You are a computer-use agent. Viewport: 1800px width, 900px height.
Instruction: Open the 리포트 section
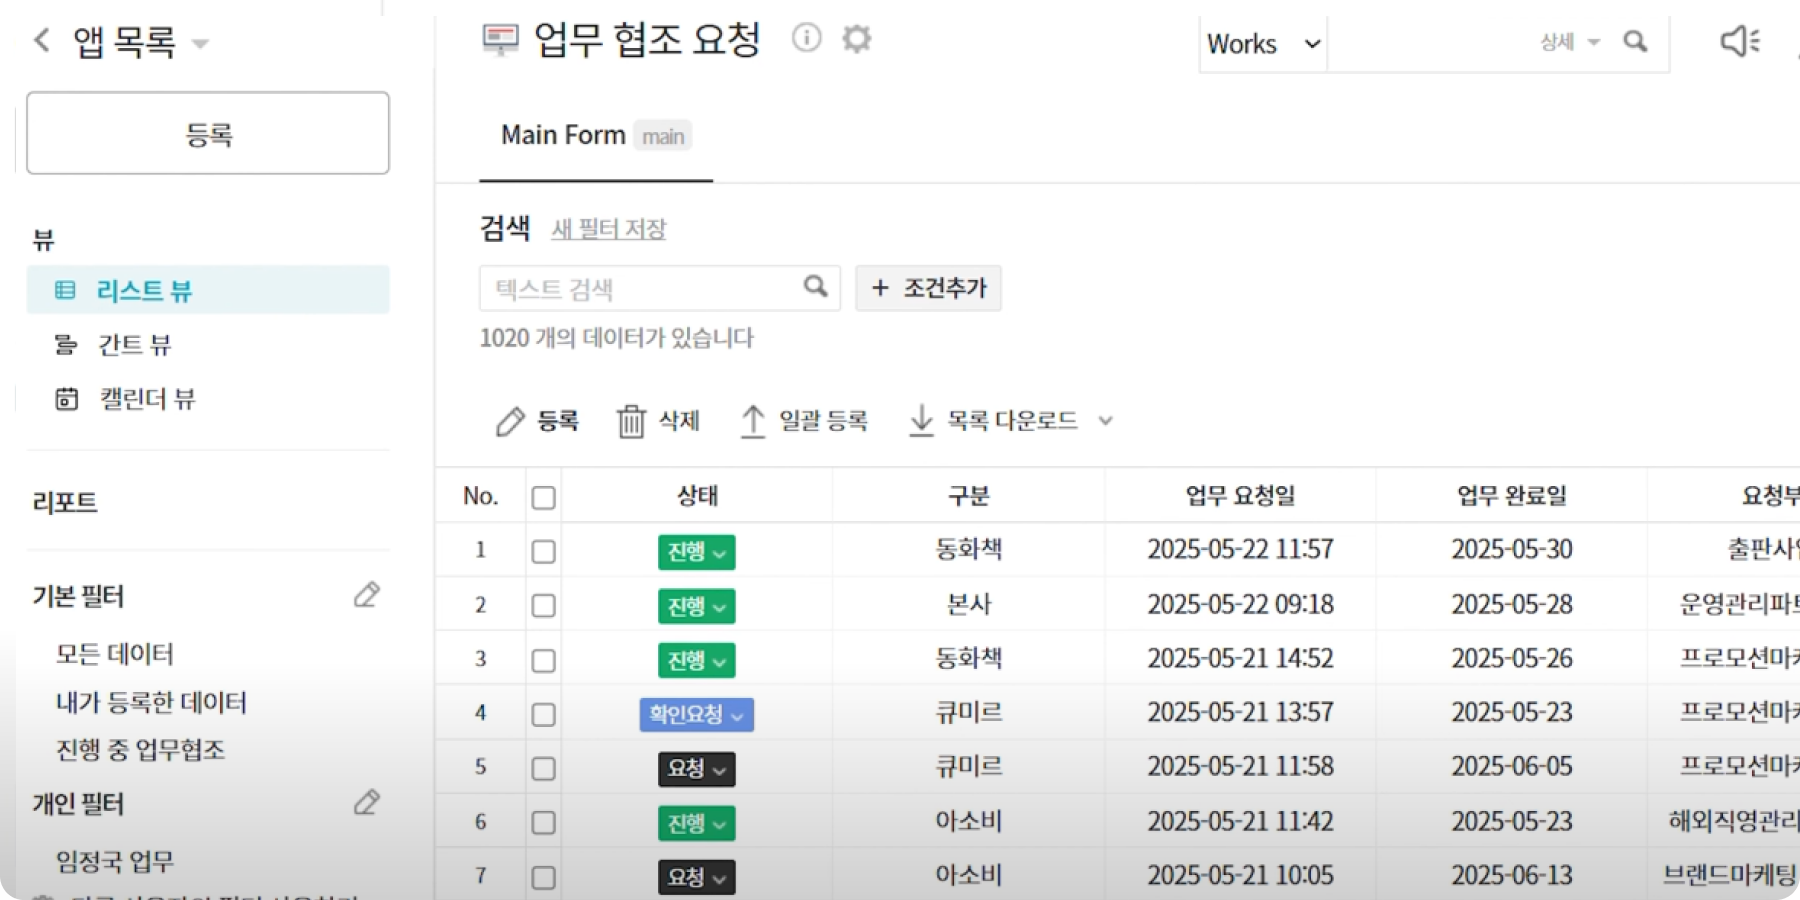[x=65, y=502]
